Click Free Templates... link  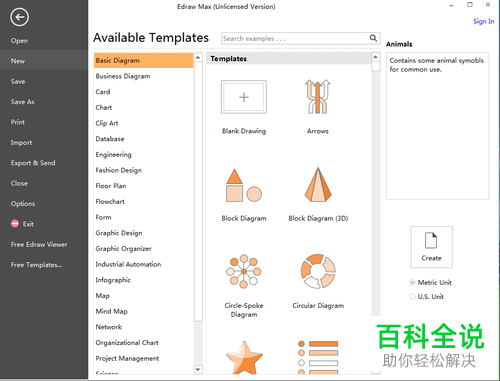tap(36, 265)
